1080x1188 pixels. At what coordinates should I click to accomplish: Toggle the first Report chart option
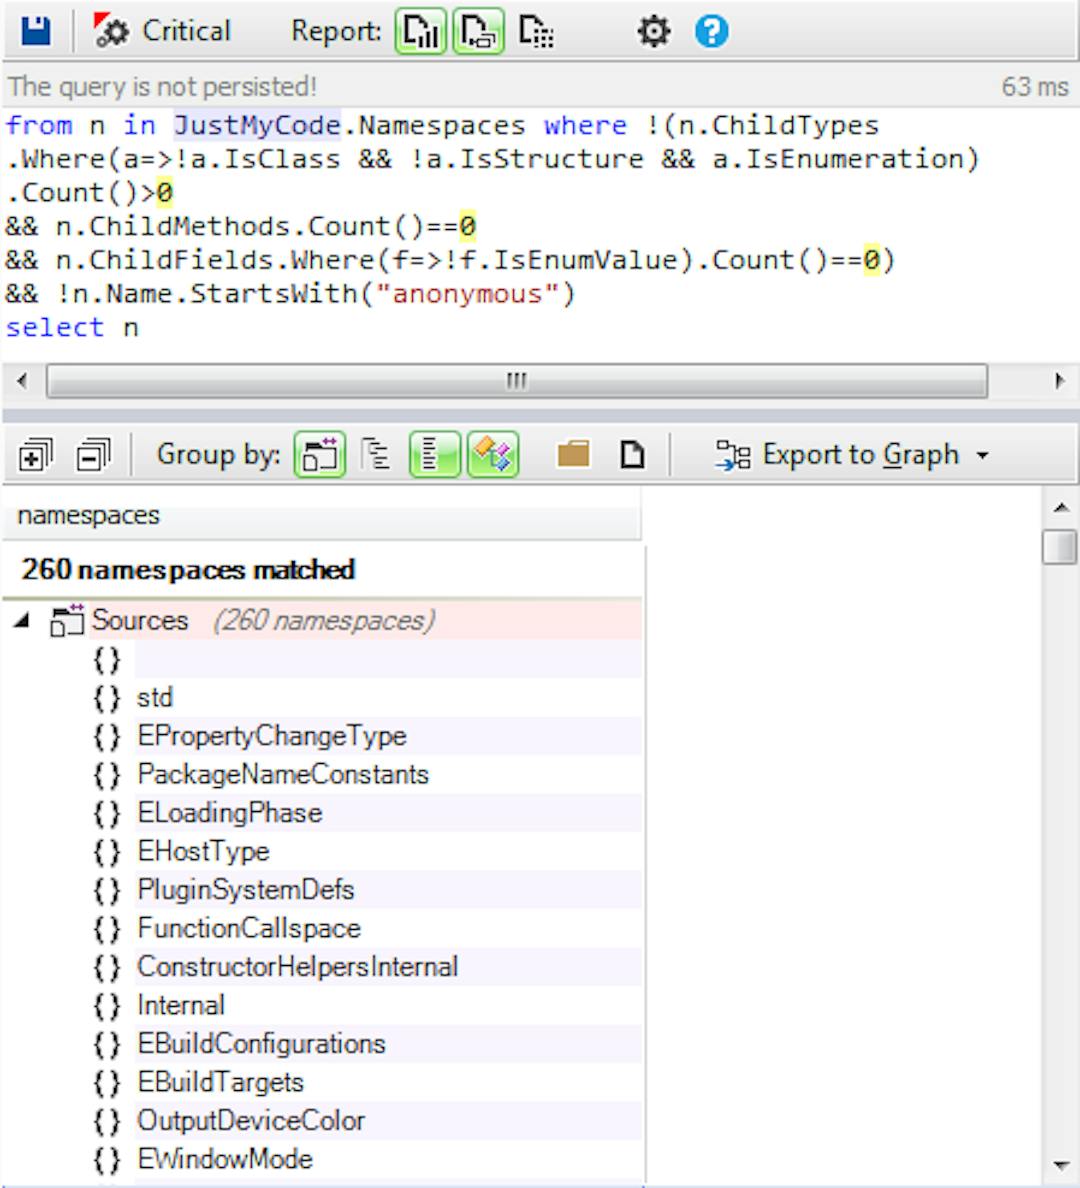point(420,32)
